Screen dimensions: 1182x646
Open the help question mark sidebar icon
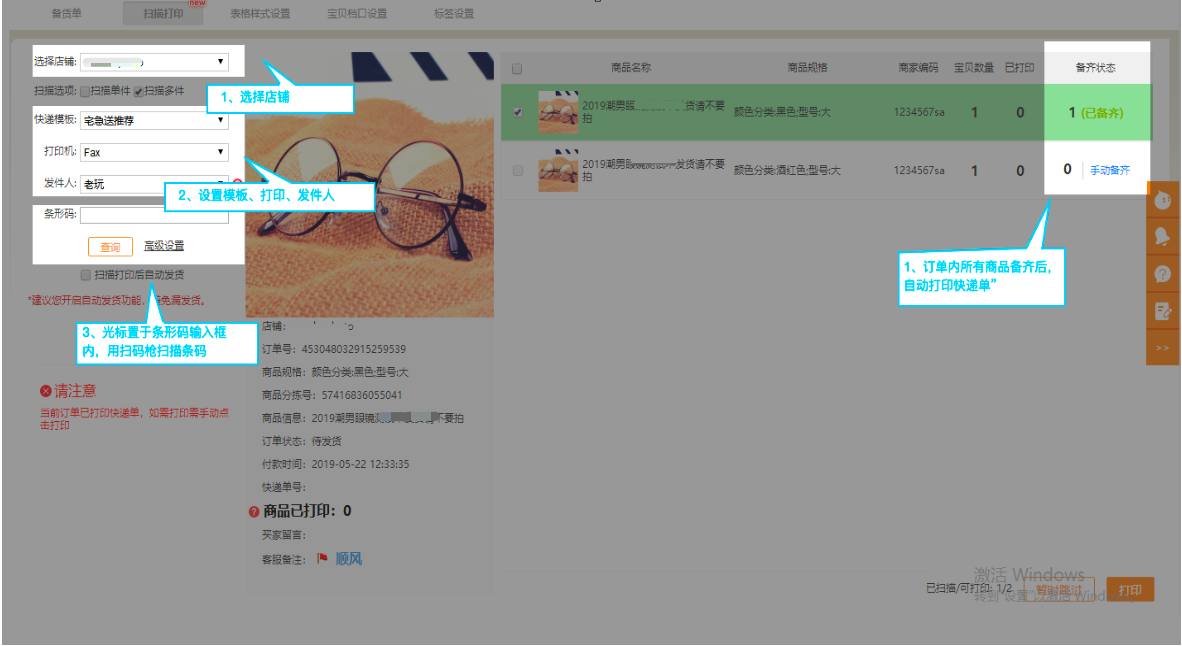point(1163,273)
